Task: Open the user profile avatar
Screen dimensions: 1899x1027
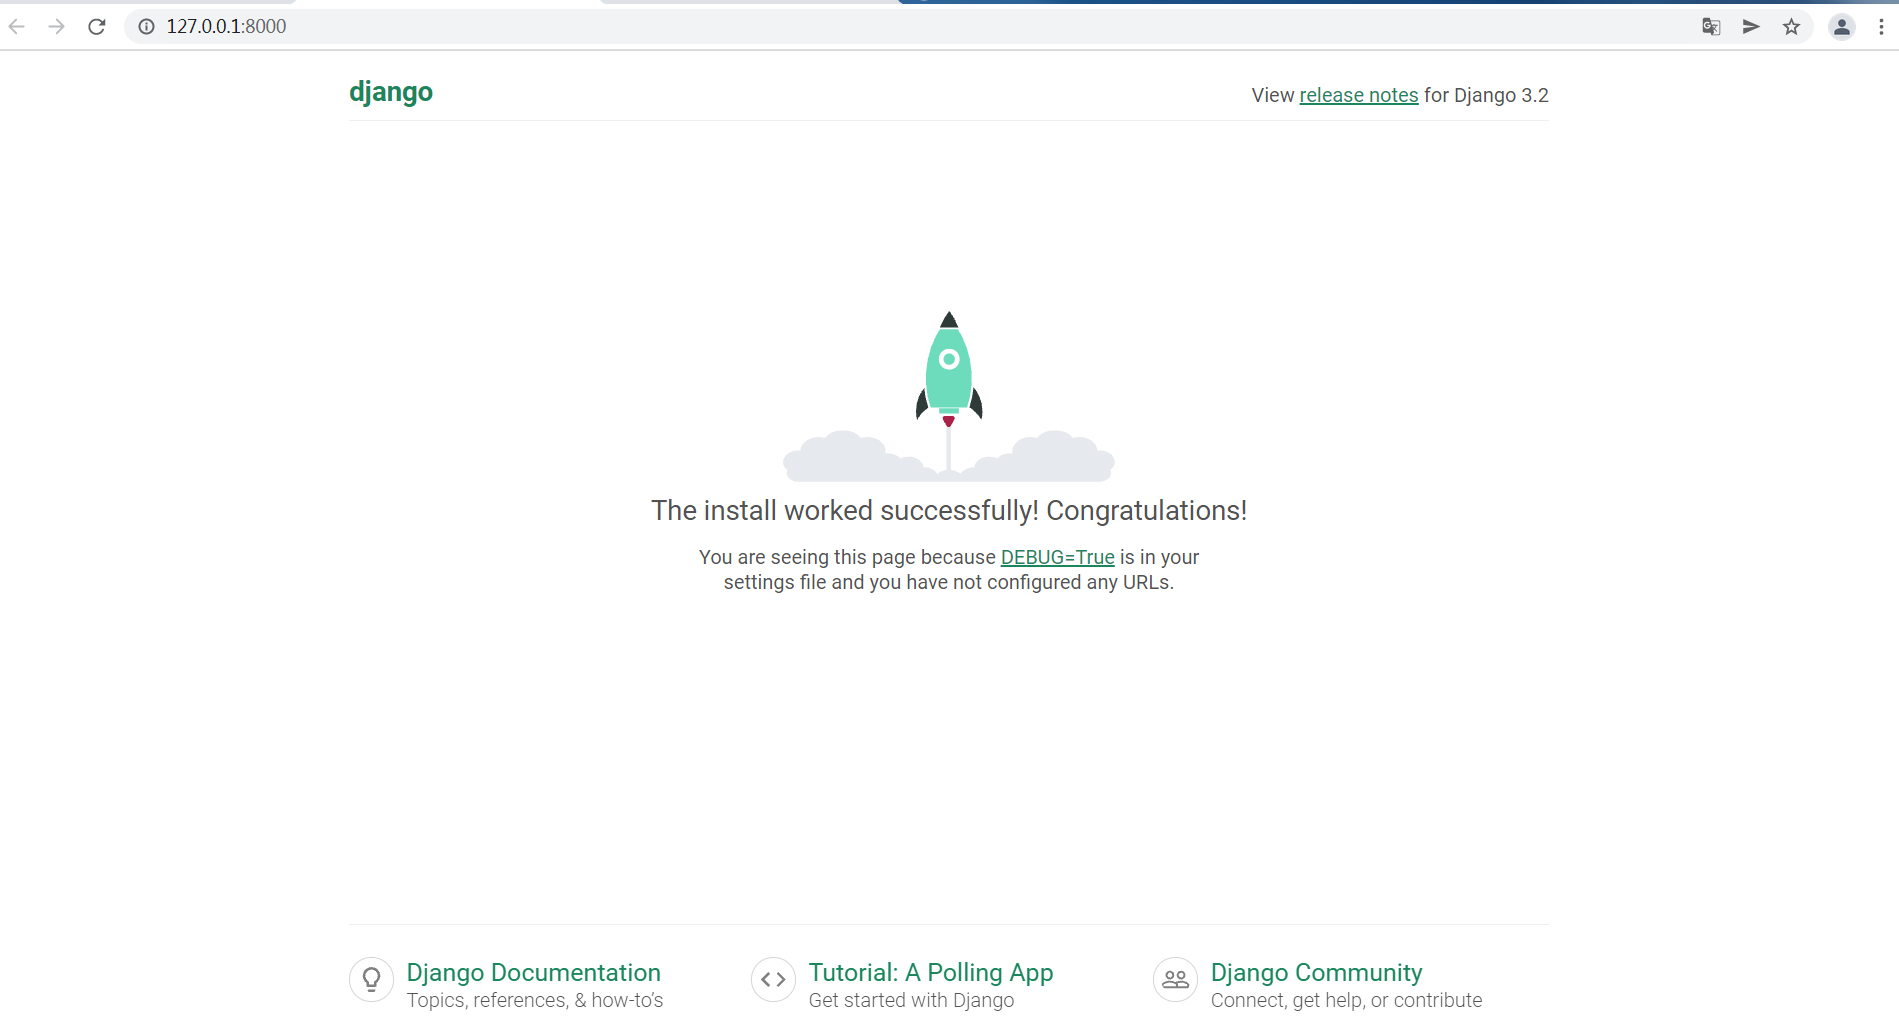Action: 1842,27
